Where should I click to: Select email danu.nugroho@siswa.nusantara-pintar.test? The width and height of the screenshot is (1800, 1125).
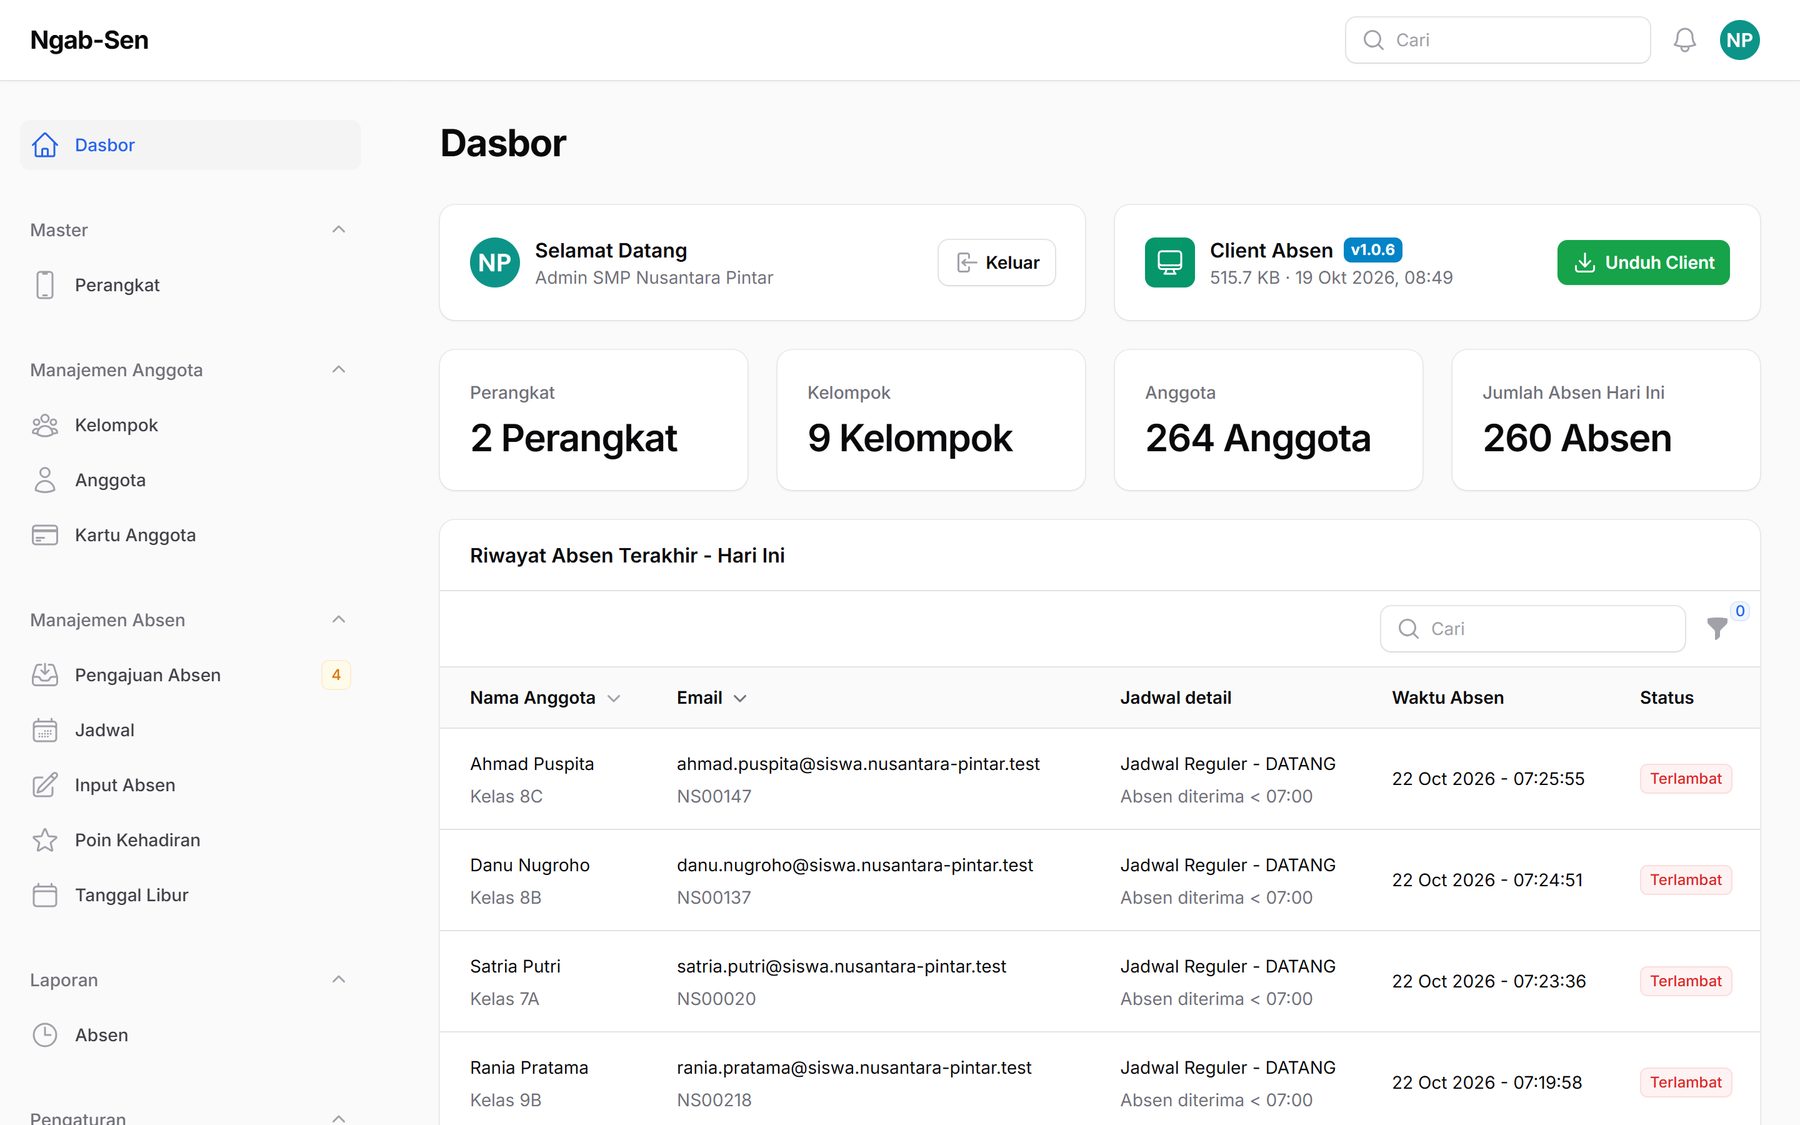click(x=855, y=865)
